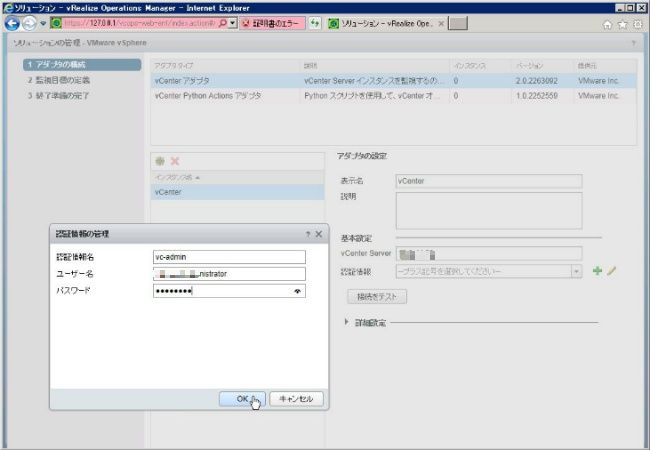The height and width of the screenshot is (450, 650).
Task: Click the certificate error badge
Action: (x=273, y=24)
